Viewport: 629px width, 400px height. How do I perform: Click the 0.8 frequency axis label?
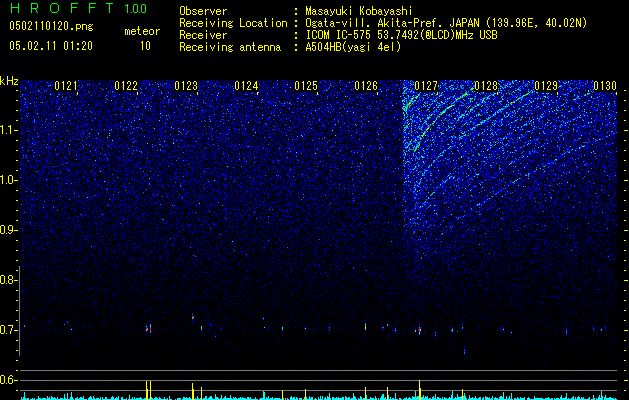[8, 280]
